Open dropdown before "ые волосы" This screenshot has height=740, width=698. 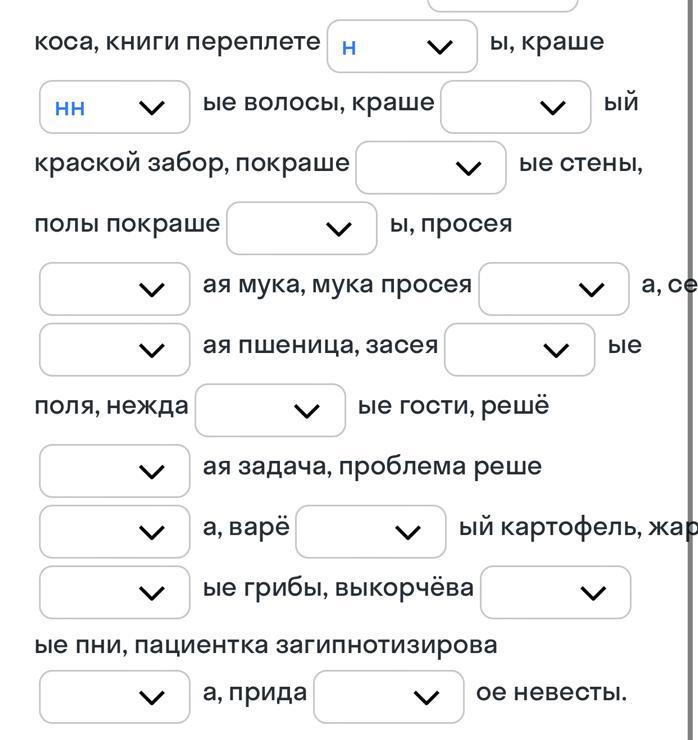[115, 107]
